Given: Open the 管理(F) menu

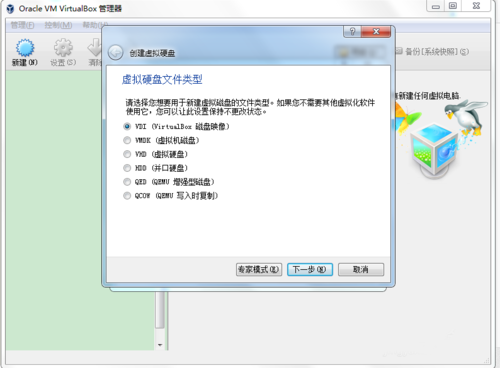Looking at the screenshot, I should (x=22, y=25).
